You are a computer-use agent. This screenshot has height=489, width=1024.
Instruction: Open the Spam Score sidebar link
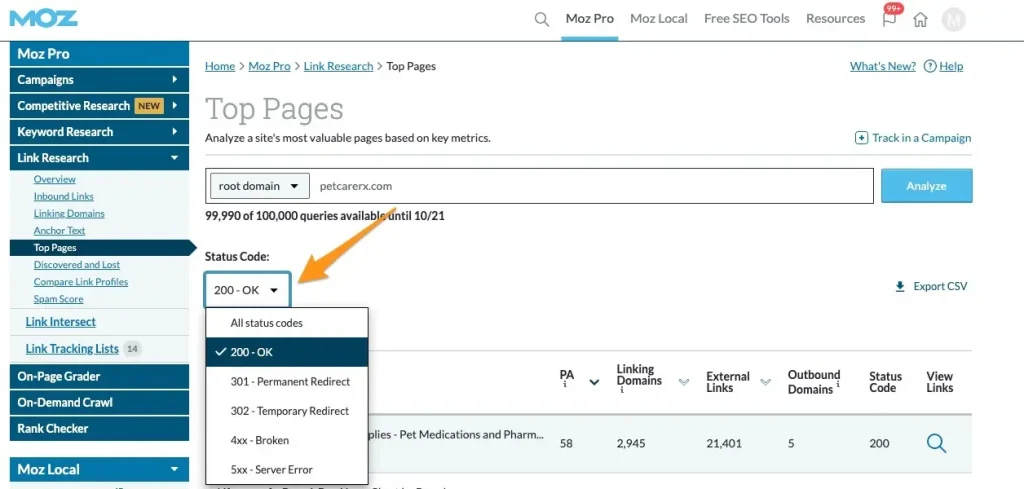[x=58, y=299]
